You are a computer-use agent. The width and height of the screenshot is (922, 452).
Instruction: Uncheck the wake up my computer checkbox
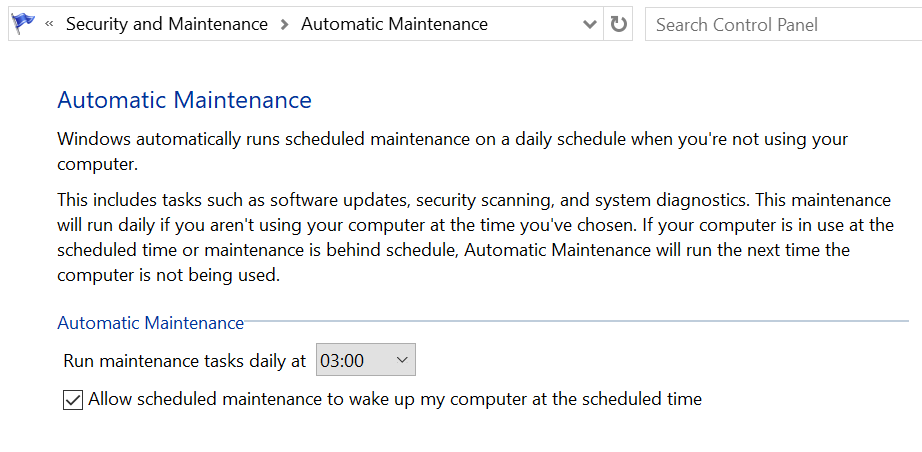click(72, 400)
